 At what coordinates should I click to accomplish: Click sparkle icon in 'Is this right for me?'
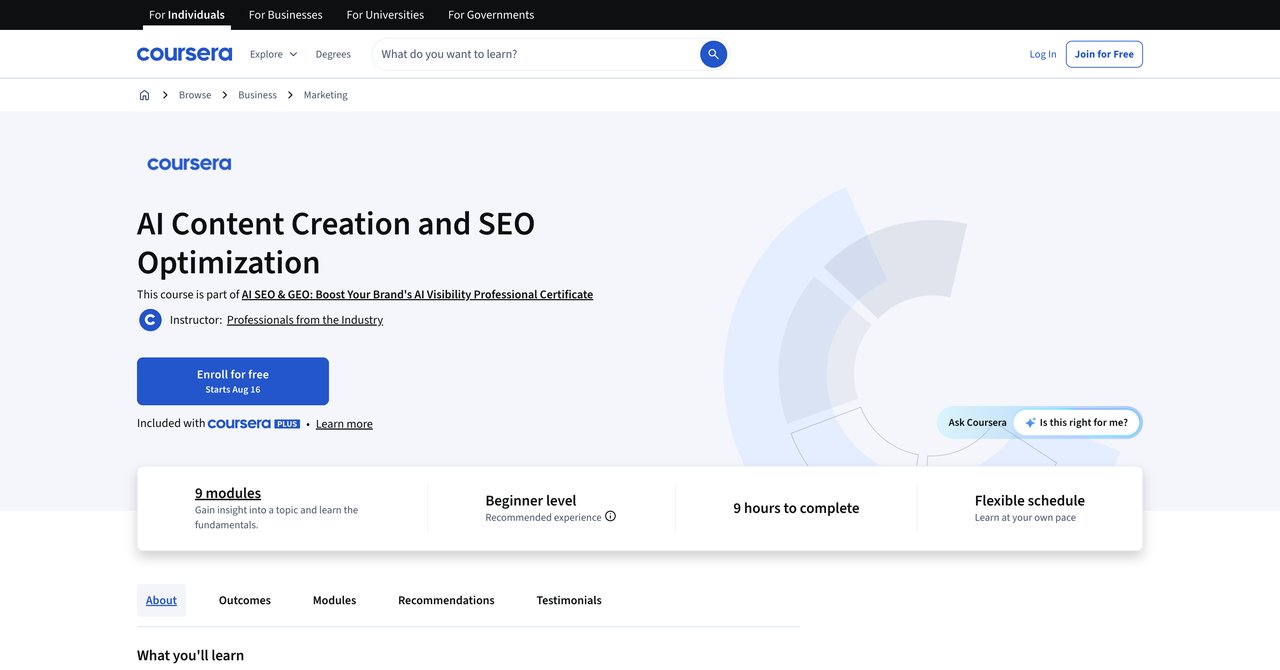point(1030,423)
